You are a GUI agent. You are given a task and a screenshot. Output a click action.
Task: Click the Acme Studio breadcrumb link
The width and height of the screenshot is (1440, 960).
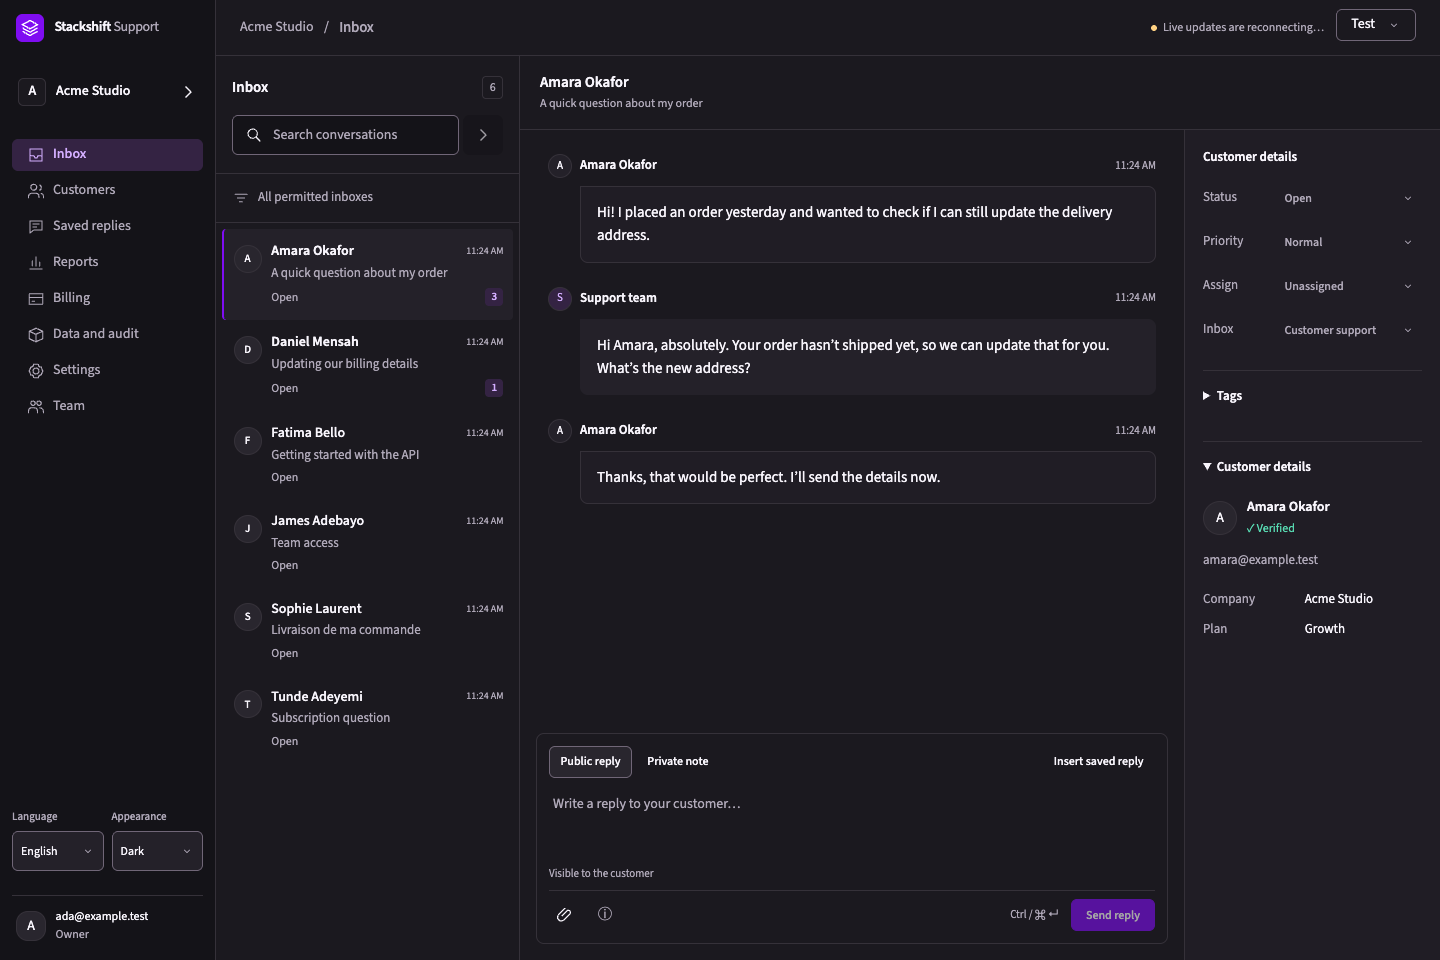pos(276,27)
